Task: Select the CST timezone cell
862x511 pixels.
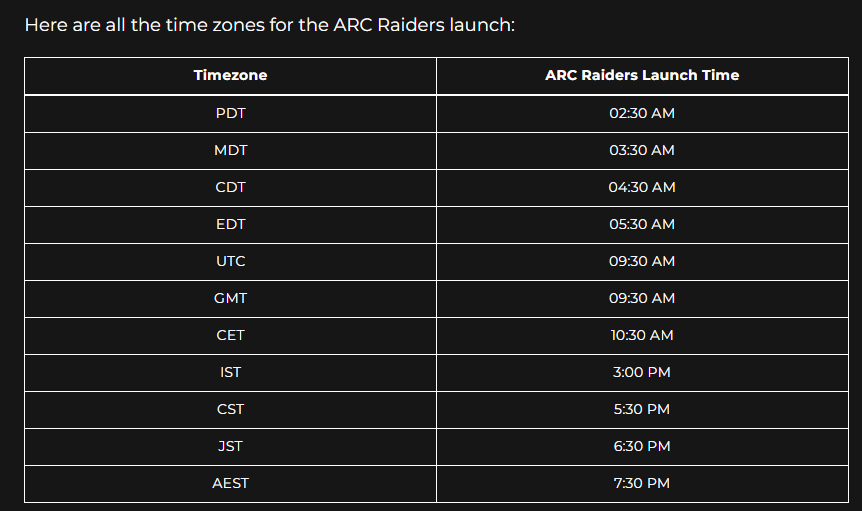Action: pyautogui.click(x=230, y=409)
